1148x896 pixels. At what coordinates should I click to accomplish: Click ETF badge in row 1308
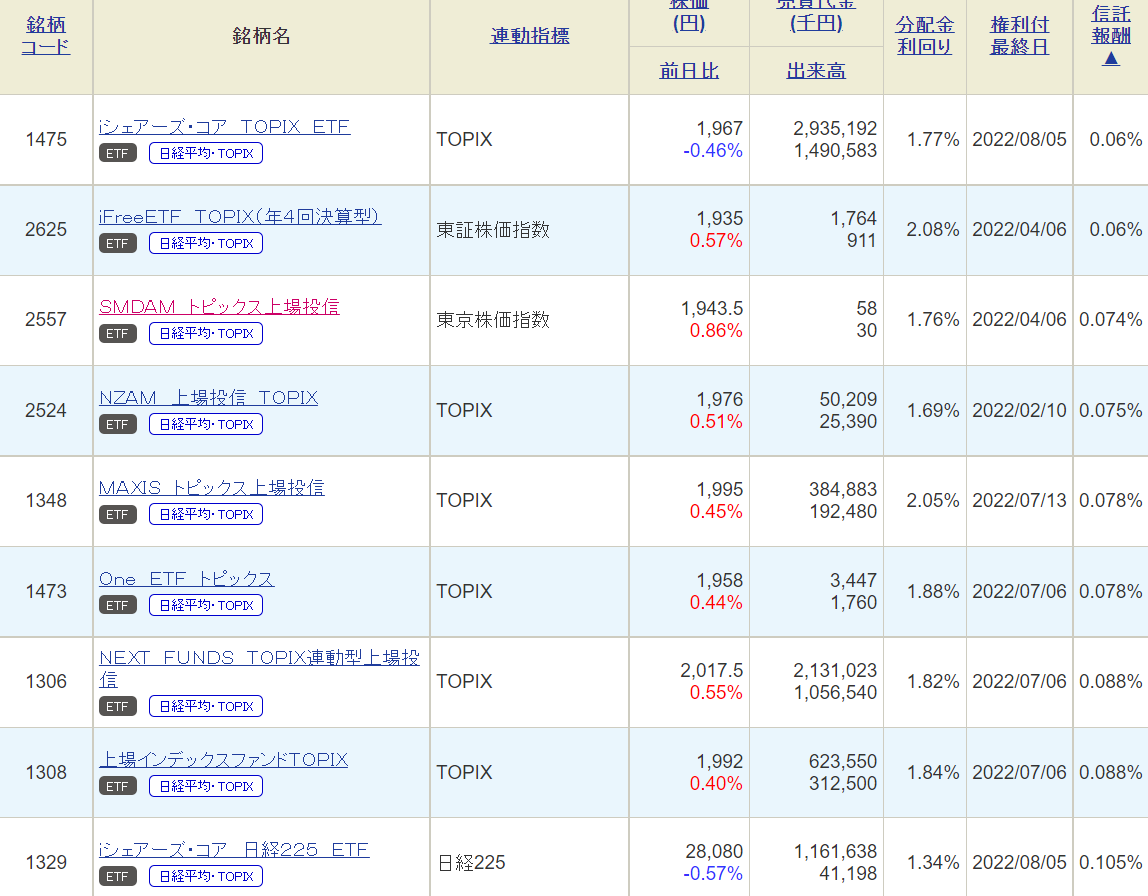pos(117,785)
